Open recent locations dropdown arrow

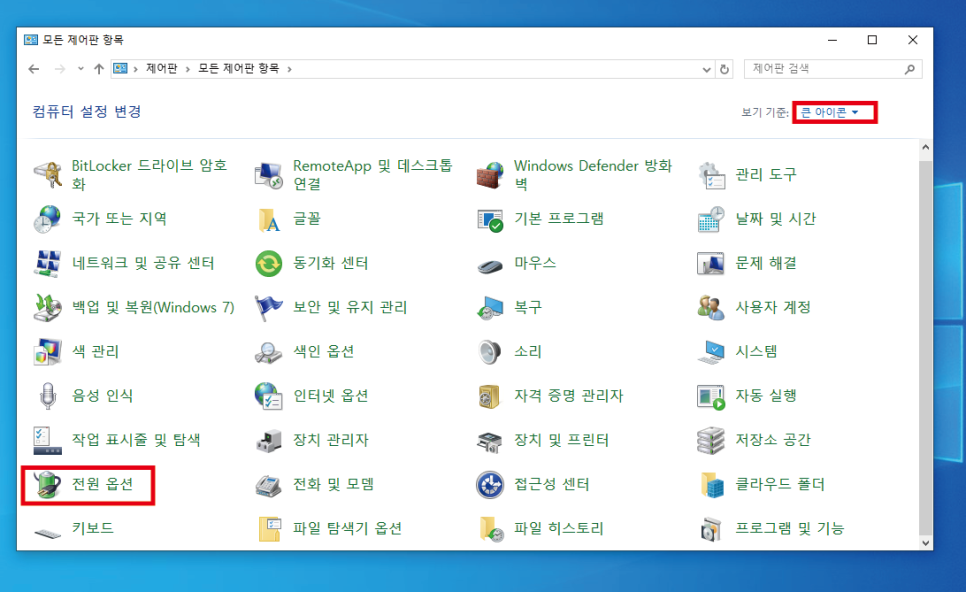(80, 69)
